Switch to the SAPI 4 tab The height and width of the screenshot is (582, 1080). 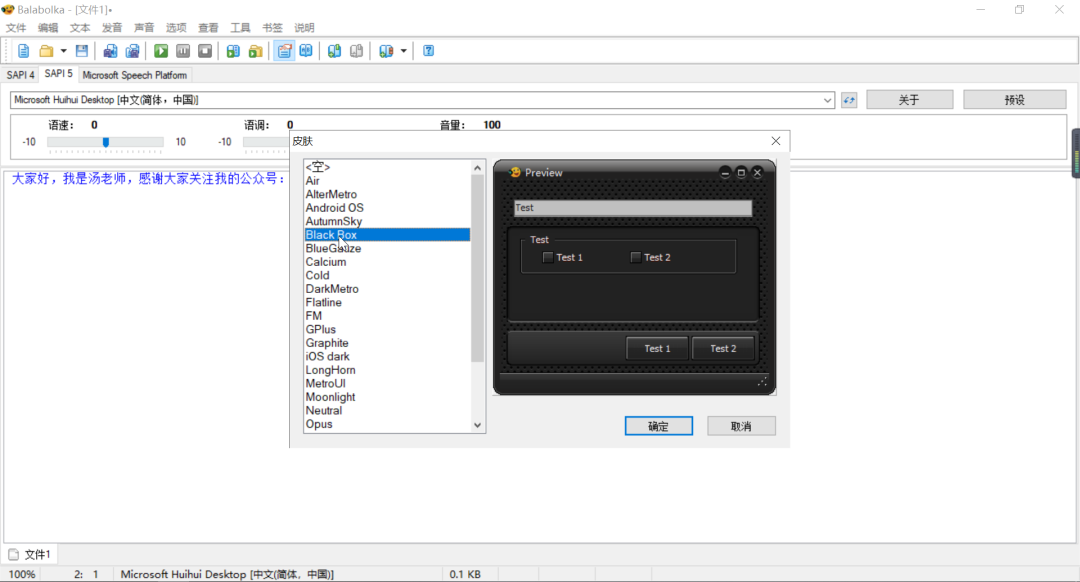(20, 75)
